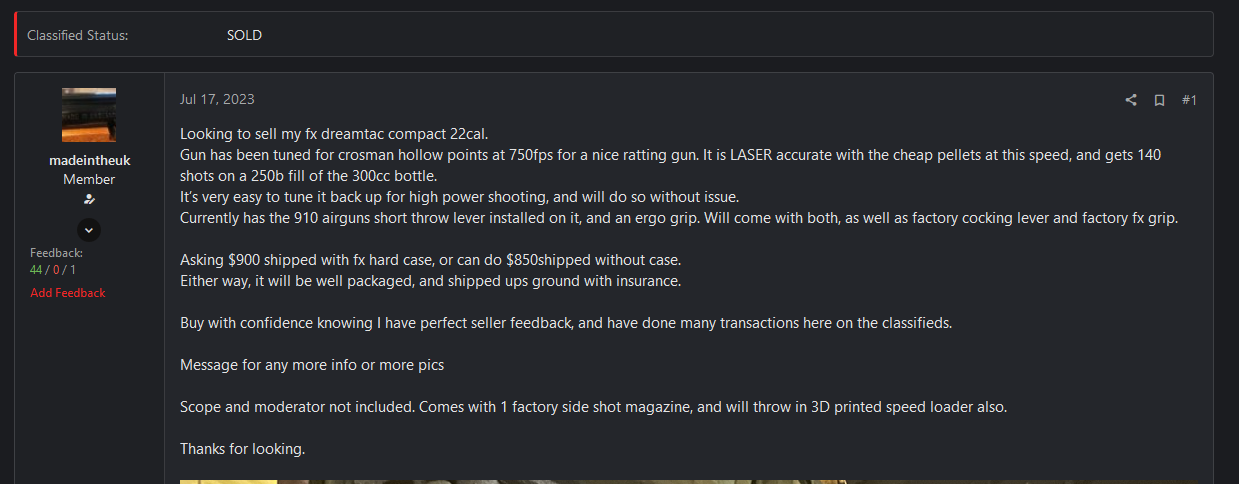Click the Thanks for looking line
This screenshot has height=484, width=1239.
242,449
